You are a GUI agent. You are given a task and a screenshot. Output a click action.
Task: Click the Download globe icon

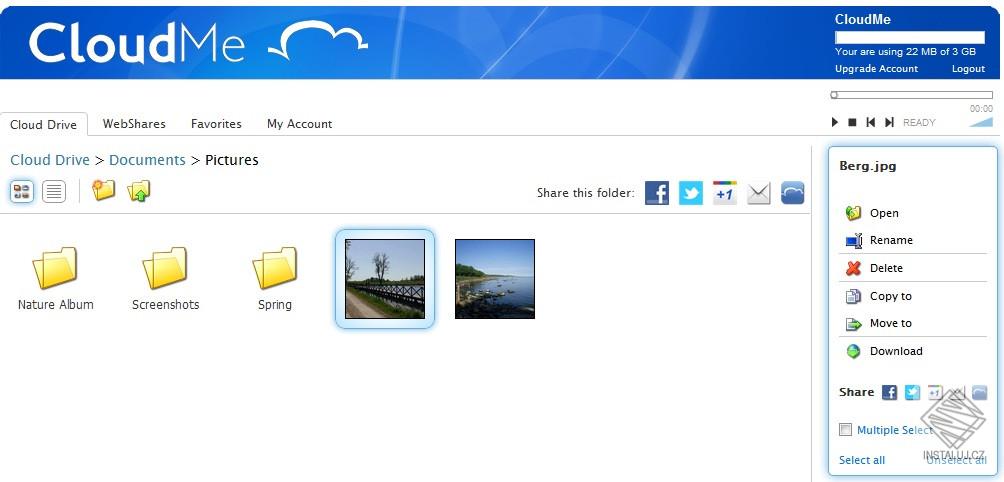(854, 351)
